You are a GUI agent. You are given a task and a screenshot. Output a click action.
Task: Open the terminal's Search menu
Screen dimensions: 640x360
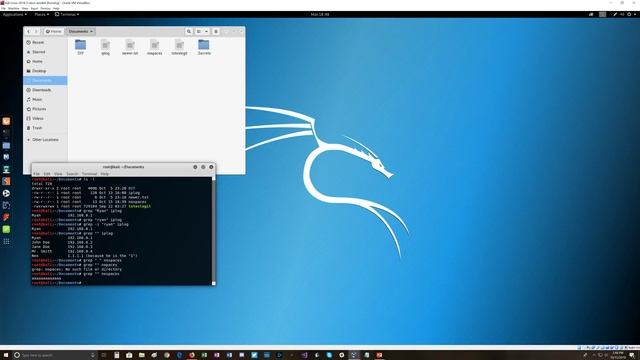point(72,174)
